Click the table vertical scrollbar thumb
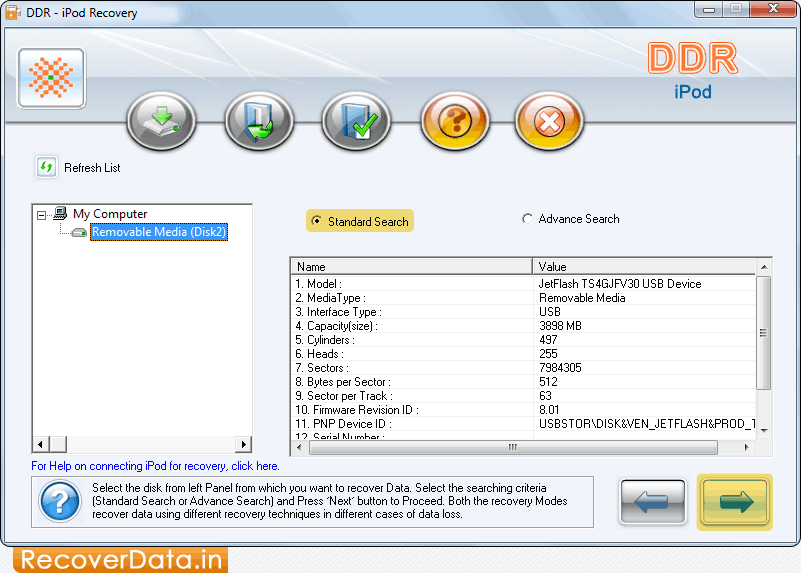This screenshot has width=801, height=573. point(764,333)
